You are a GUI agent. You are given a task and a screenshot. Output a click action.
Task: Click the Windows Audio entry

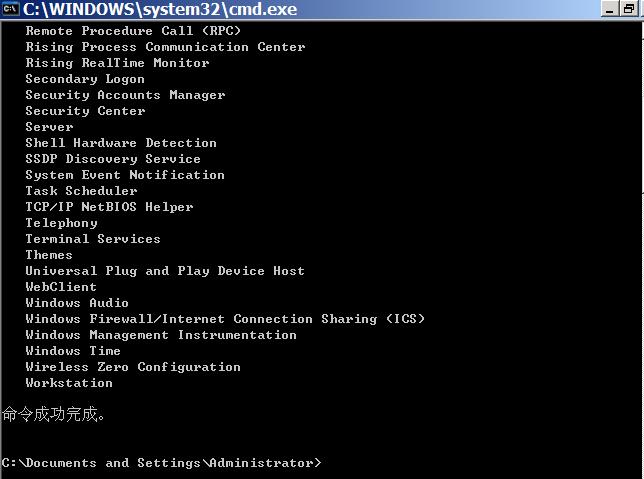tap(77, 303)
